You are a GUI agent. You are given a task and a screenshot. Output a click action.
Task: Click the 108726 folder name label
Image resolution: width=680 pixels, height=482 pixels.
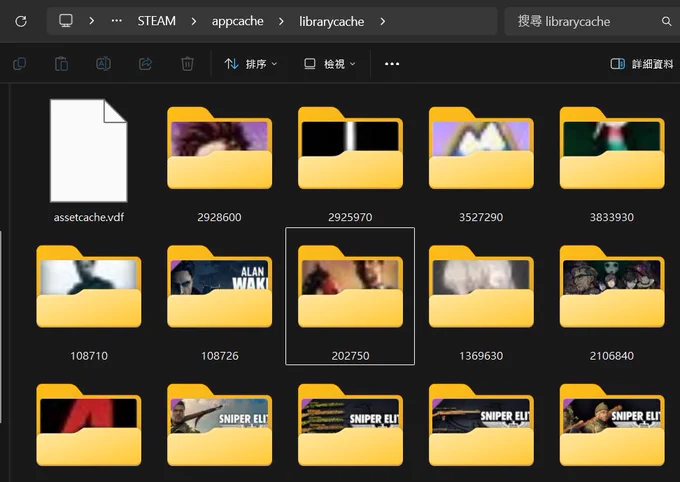point(219,356)
